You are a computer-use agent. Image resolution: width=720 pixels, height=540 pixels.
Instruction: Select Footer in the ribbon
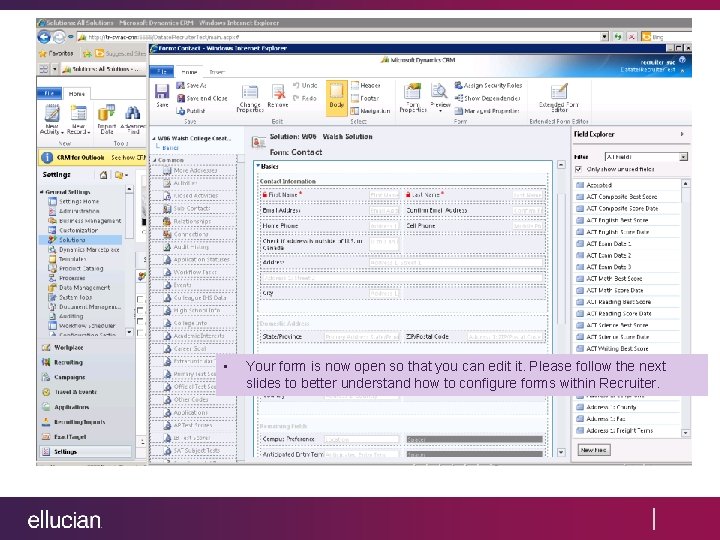(365, 98)
